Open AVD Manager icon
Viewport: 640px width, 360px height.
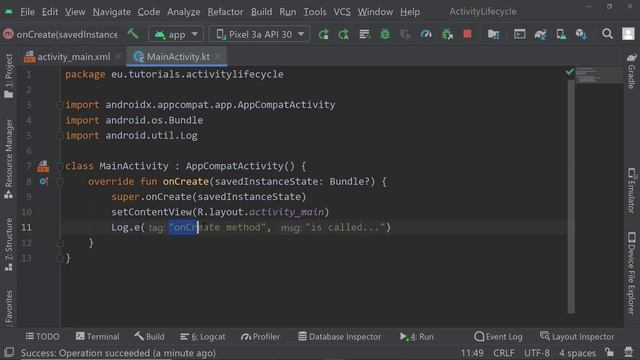[561, 34]
